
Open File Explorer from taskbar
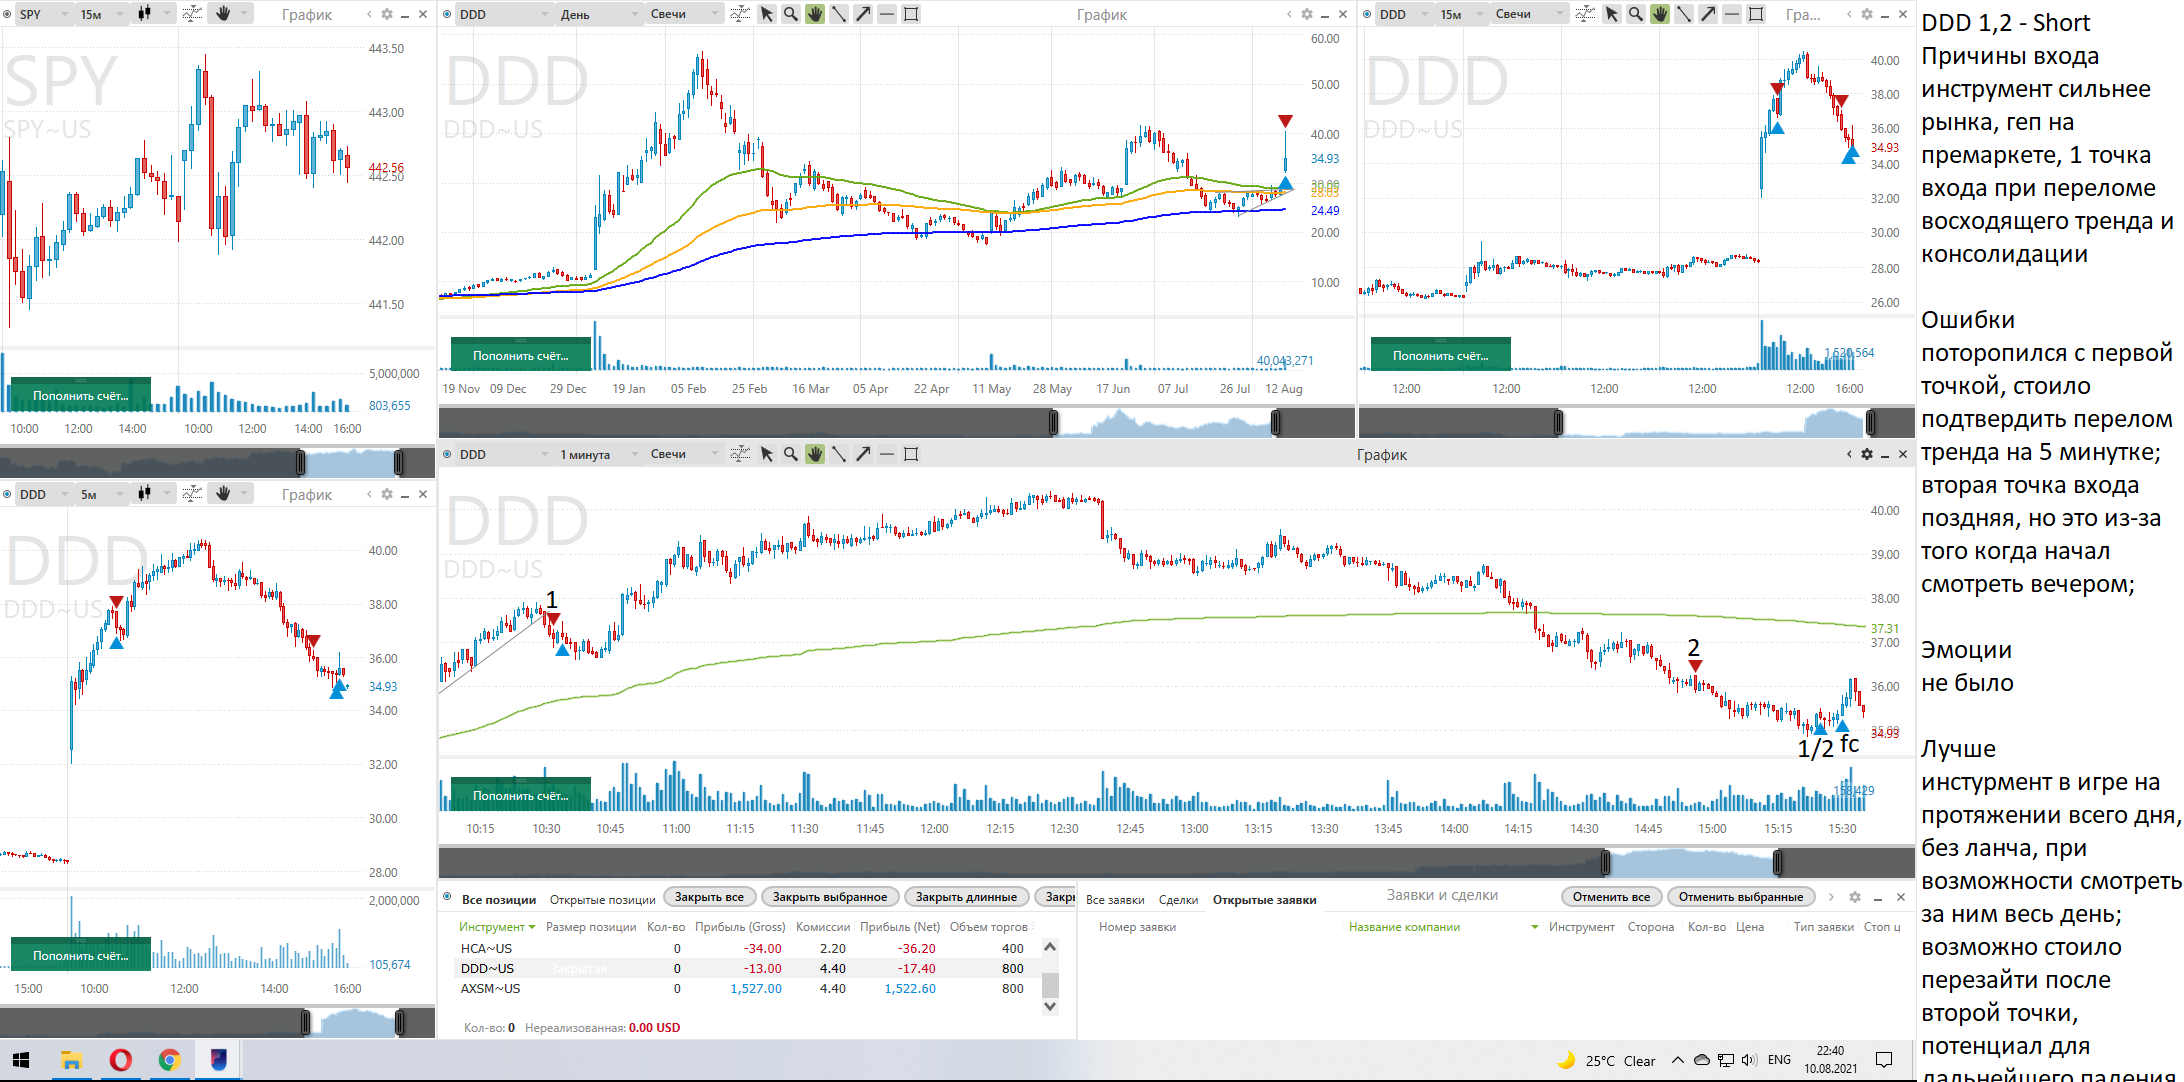[71, 1060]
